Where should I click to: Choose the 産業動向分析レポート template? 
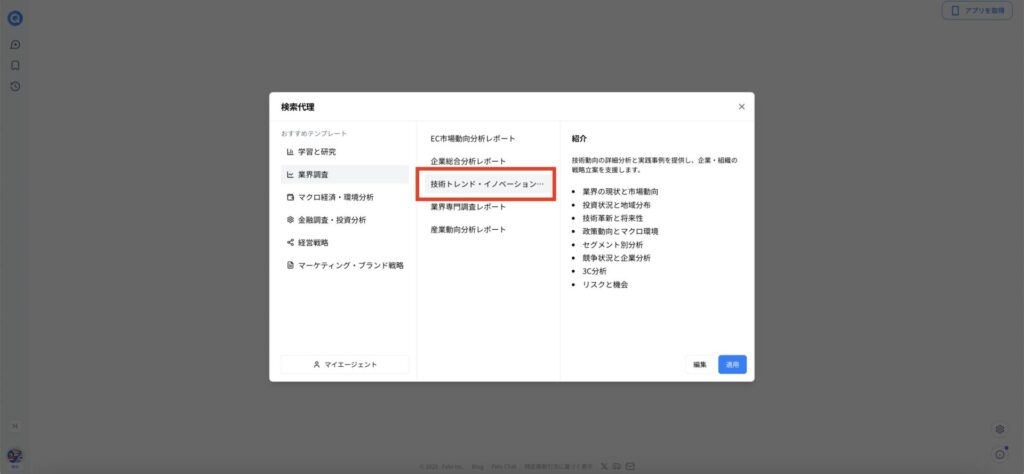(488, 230)
